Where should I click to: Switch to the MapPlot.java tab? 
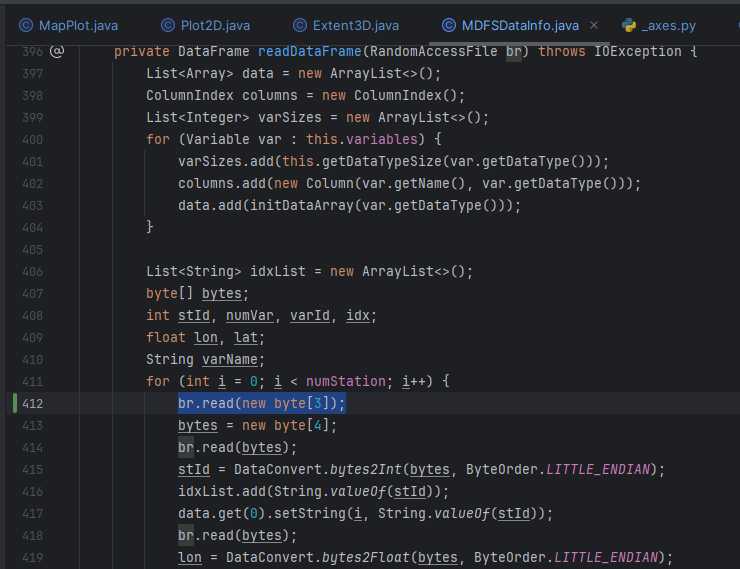click(78, 25)
